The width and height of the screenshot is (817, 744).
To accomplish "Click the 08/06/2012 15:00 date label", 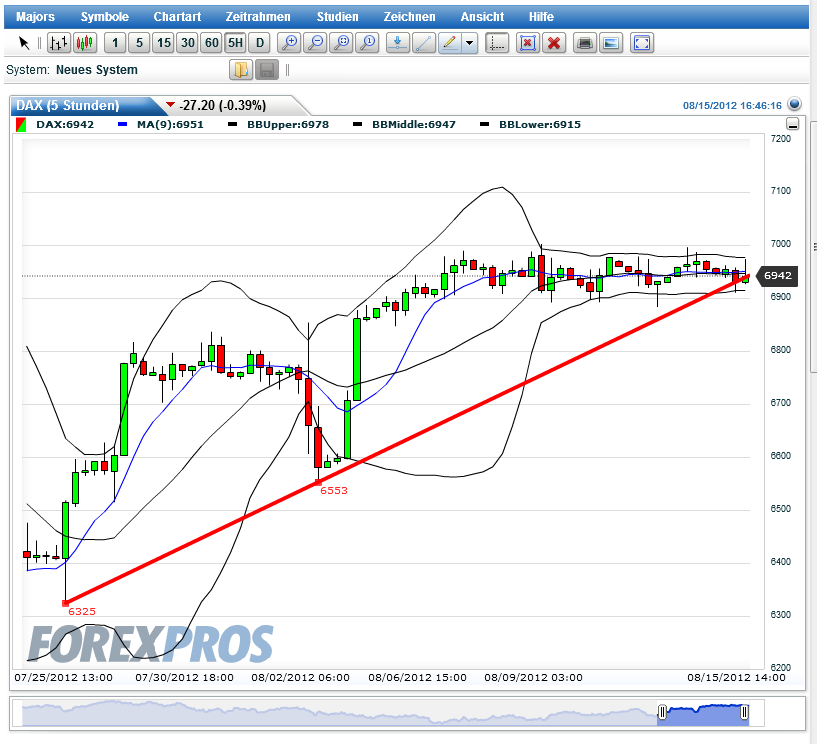I will (417, 677).
